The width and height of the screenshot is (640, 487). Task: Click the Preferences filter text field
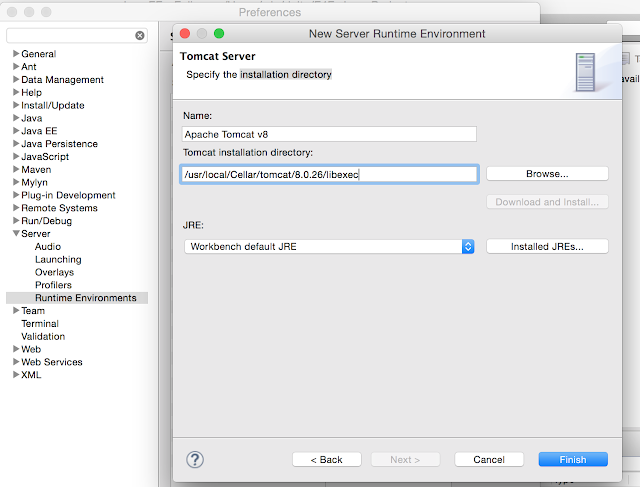(77, 36)
